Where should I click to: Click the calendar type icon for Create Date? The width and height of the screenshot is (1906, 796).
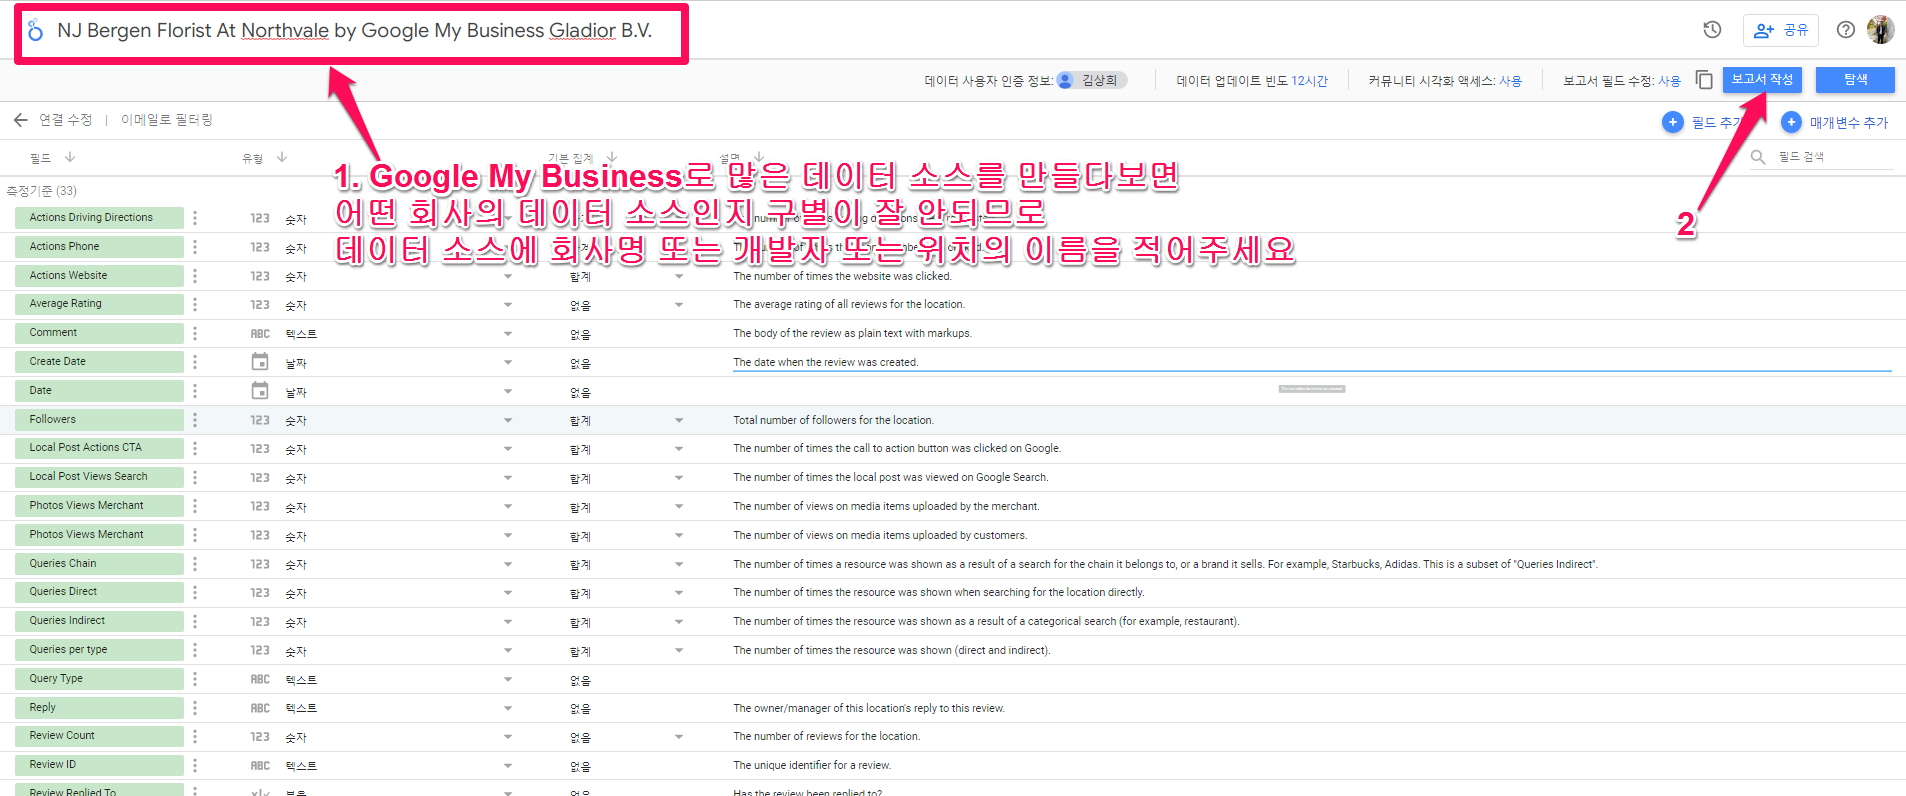(260, 362)
